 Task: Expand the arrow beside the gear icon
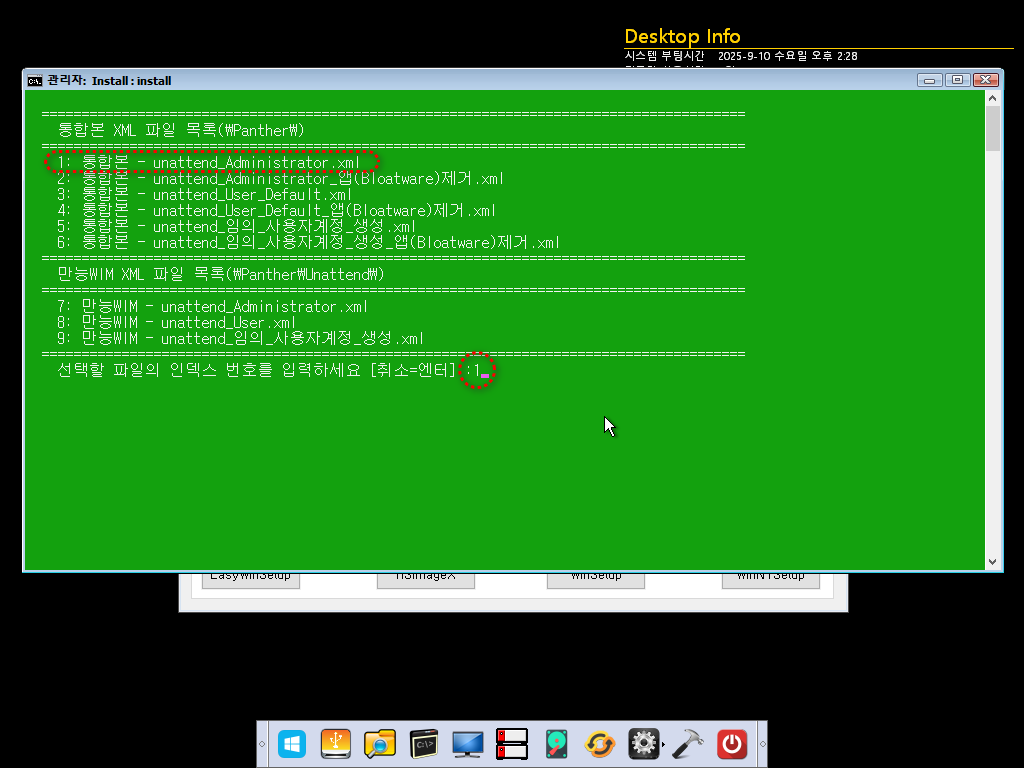[664, 744]
